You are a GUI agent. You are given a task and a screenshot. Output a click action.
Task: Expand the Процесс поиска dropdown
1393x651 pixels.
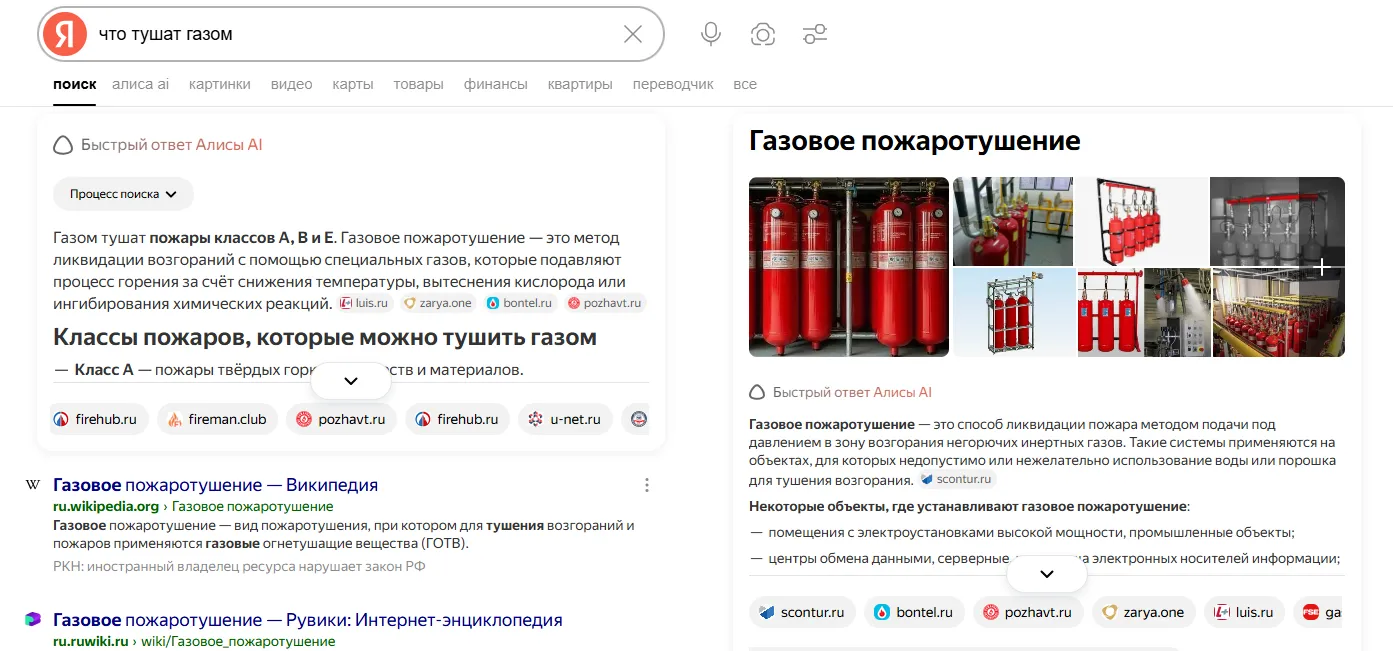pos(123,194)
